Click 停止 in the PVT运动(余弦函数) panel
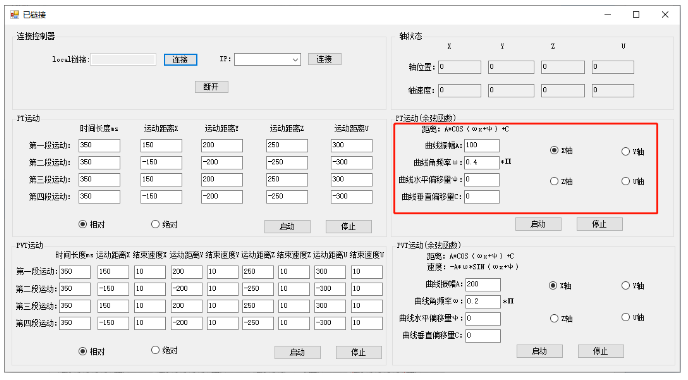Viewport: 688px width, 380px height. coord(601,351)
